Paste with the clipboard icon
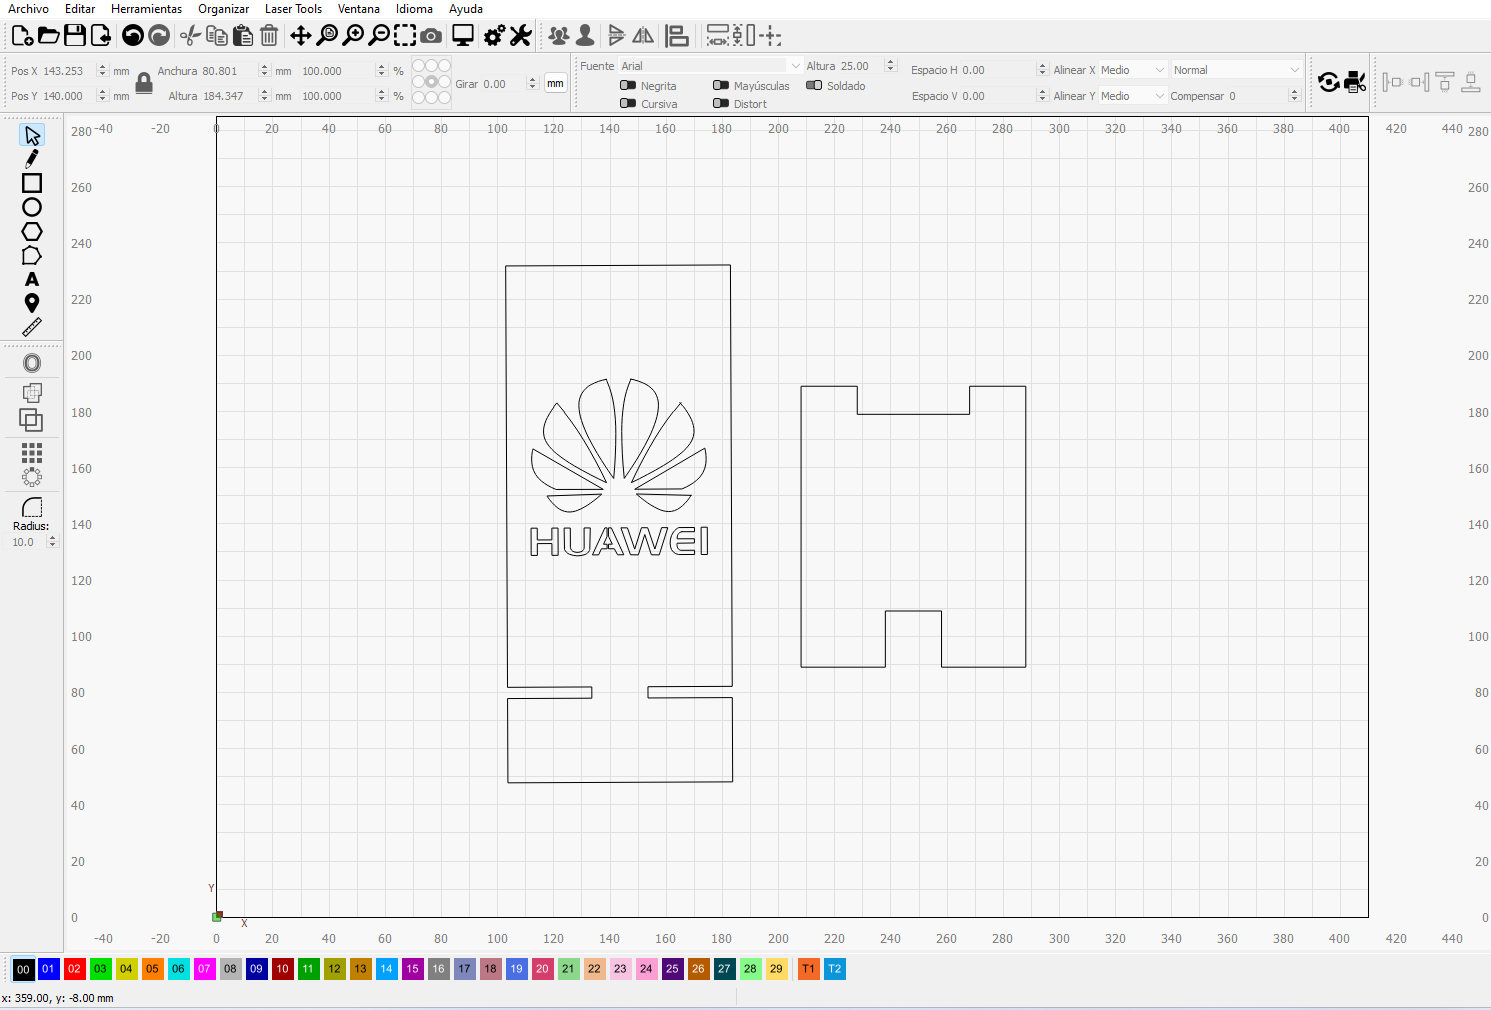Viewport: 1491px width, 1010px height. click(x=242, y=36)
